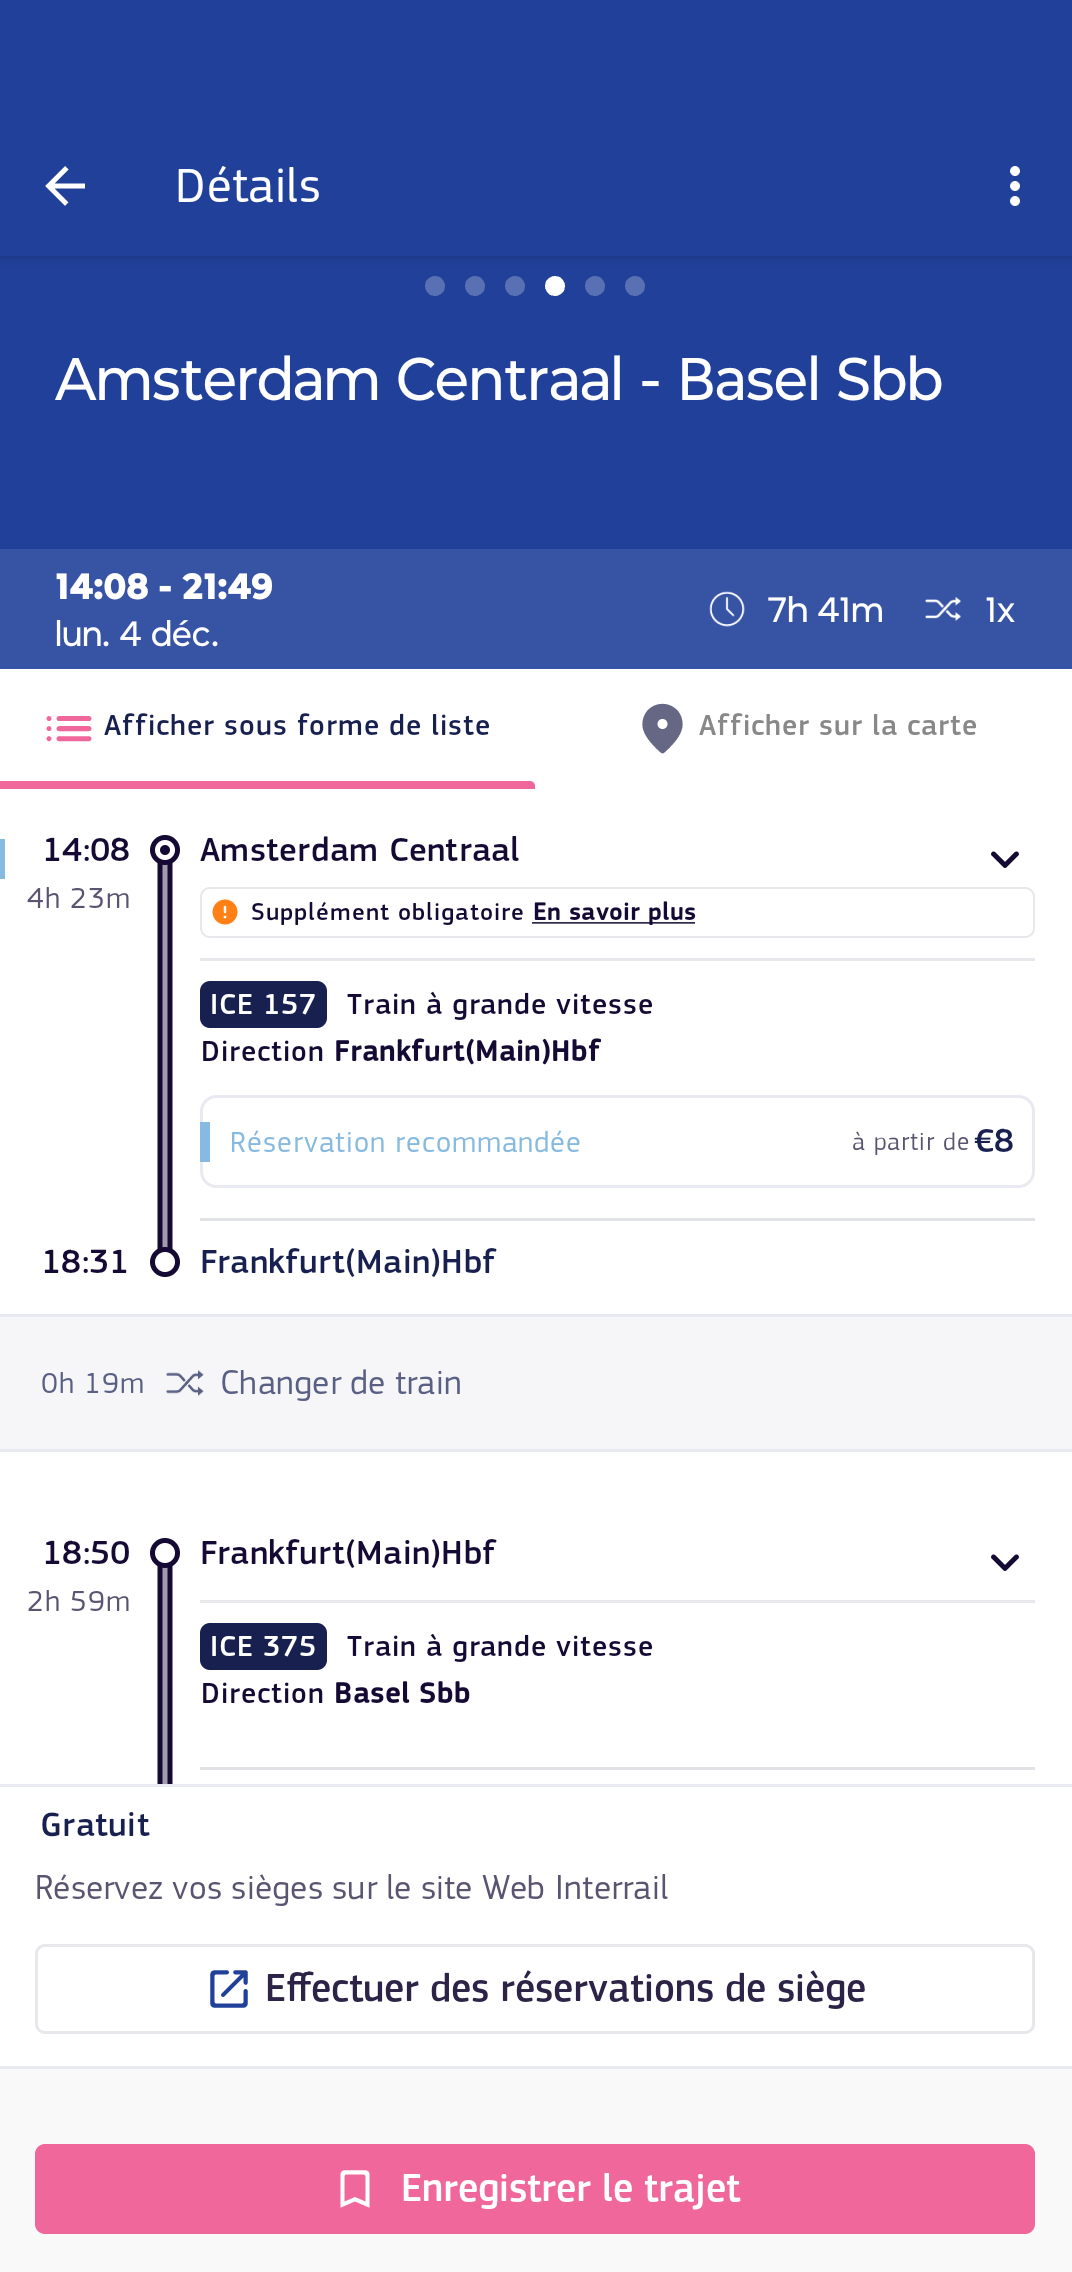Click the ICE 375 train badge
This screenshot has width=1072, height=2272.
263,1646
